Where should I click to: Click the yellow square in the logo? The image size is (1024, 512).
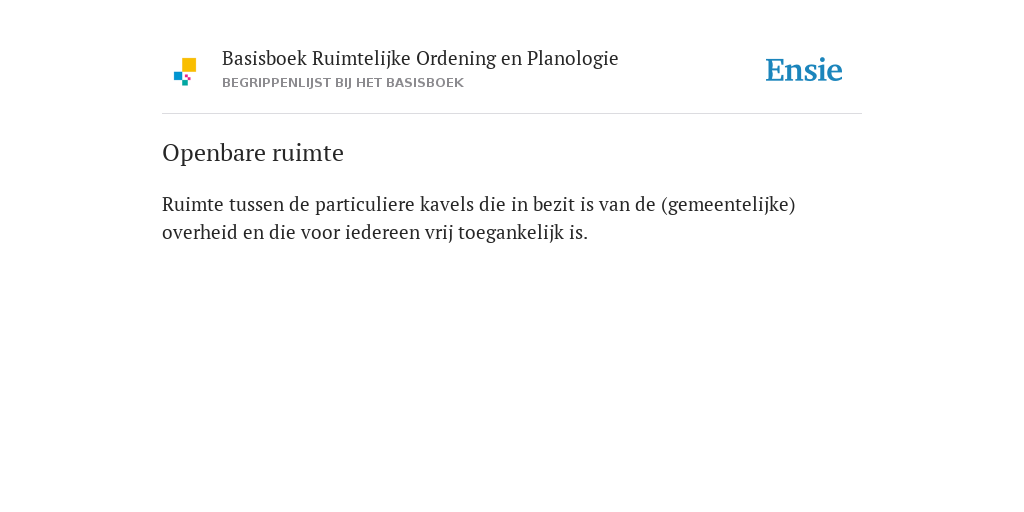tap(189, 65)
